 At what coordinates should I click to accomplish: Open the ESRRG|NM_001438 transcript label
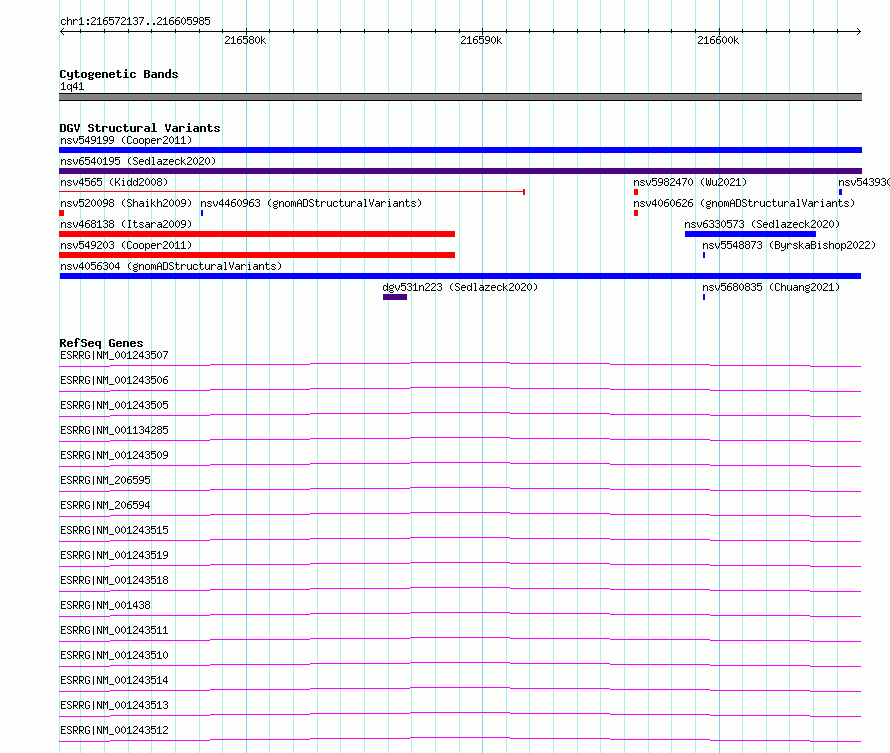(105, 605)
